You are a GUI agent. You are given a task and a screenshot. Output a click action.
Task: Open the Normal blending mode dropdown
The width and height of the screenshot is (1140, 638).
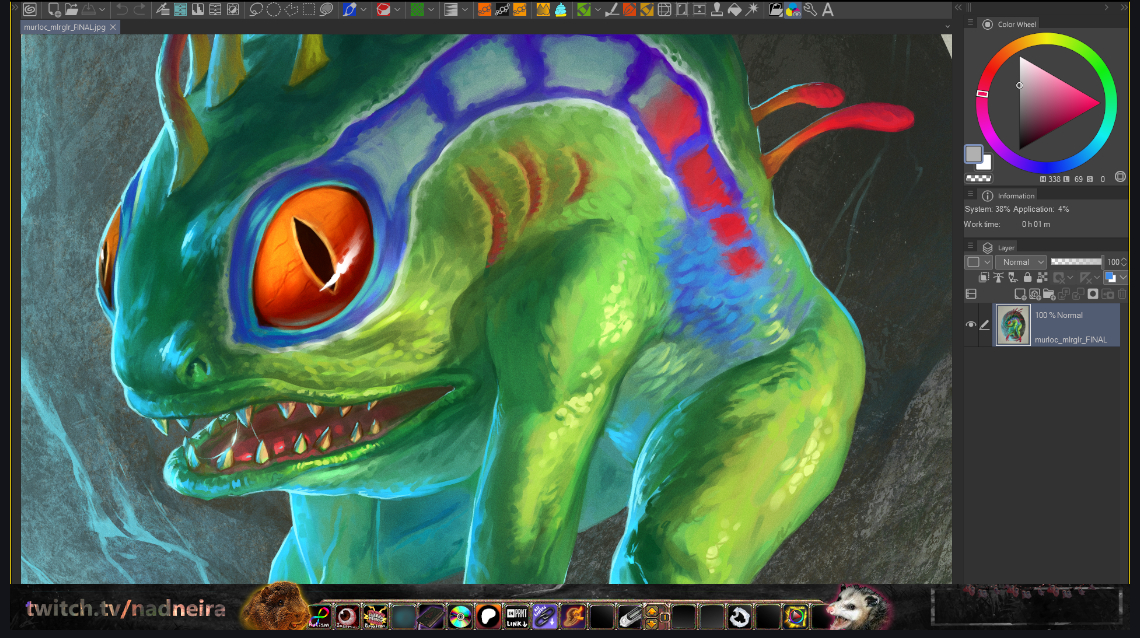1020,262
